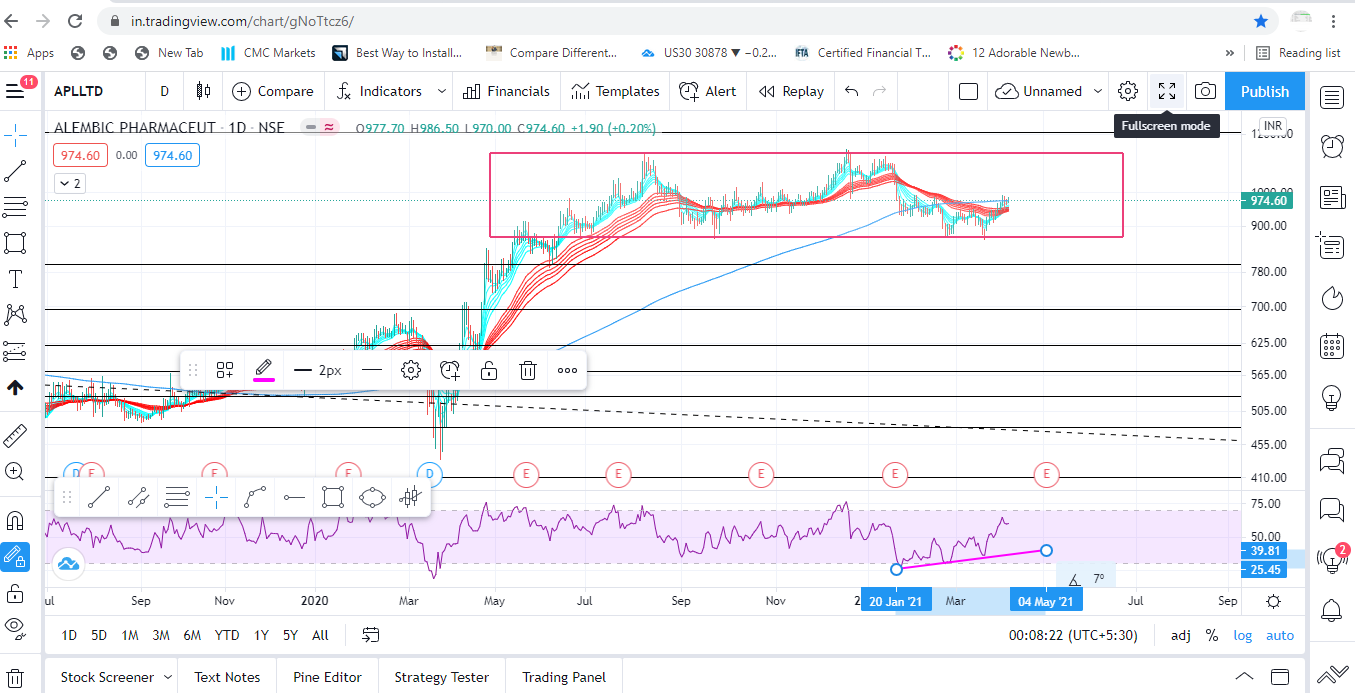Click the Compare symbol button
The image size is (1355, 693).
(x=273, y=91)
